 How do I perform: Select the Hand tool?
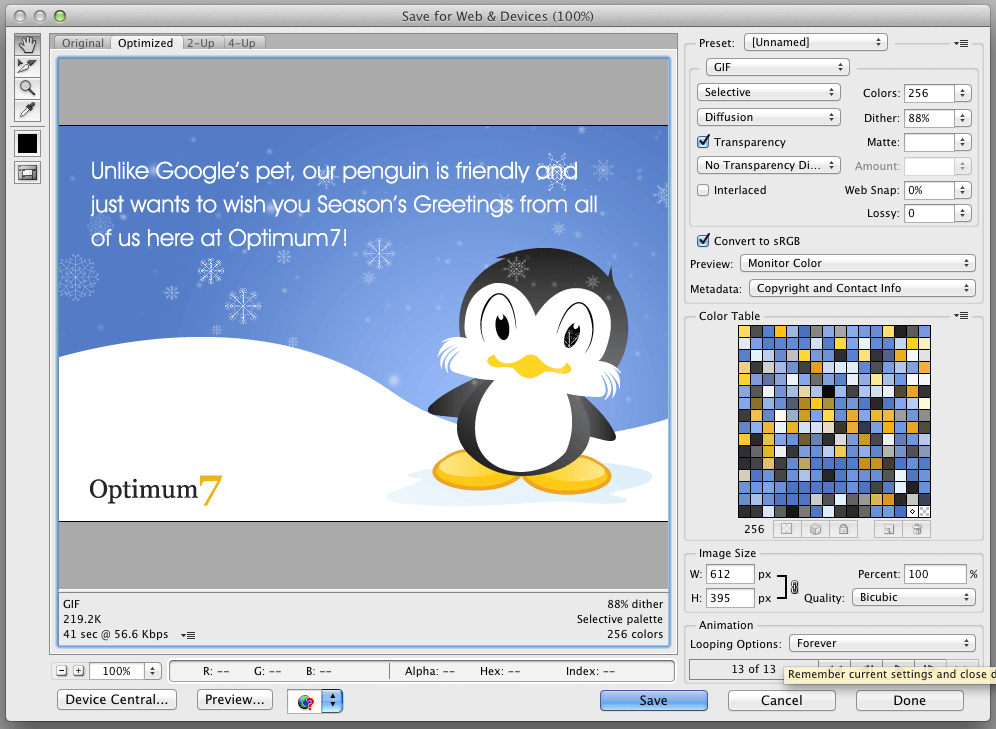[x=27, y=44]
